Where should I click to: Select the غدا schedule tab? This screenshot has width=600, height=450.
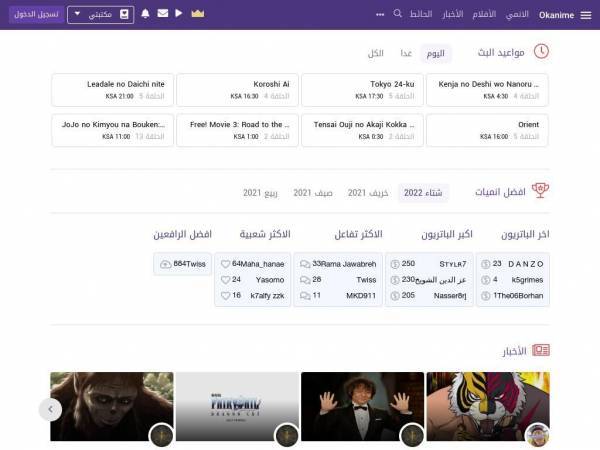tap(406, 54)
